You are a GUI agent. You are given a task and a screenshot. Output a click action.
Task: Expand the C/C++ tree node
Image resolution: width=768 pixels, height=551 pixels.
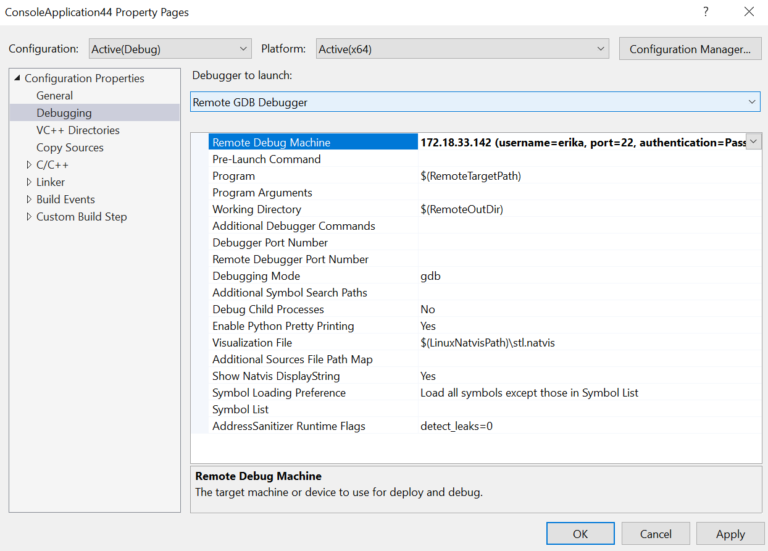29,165
